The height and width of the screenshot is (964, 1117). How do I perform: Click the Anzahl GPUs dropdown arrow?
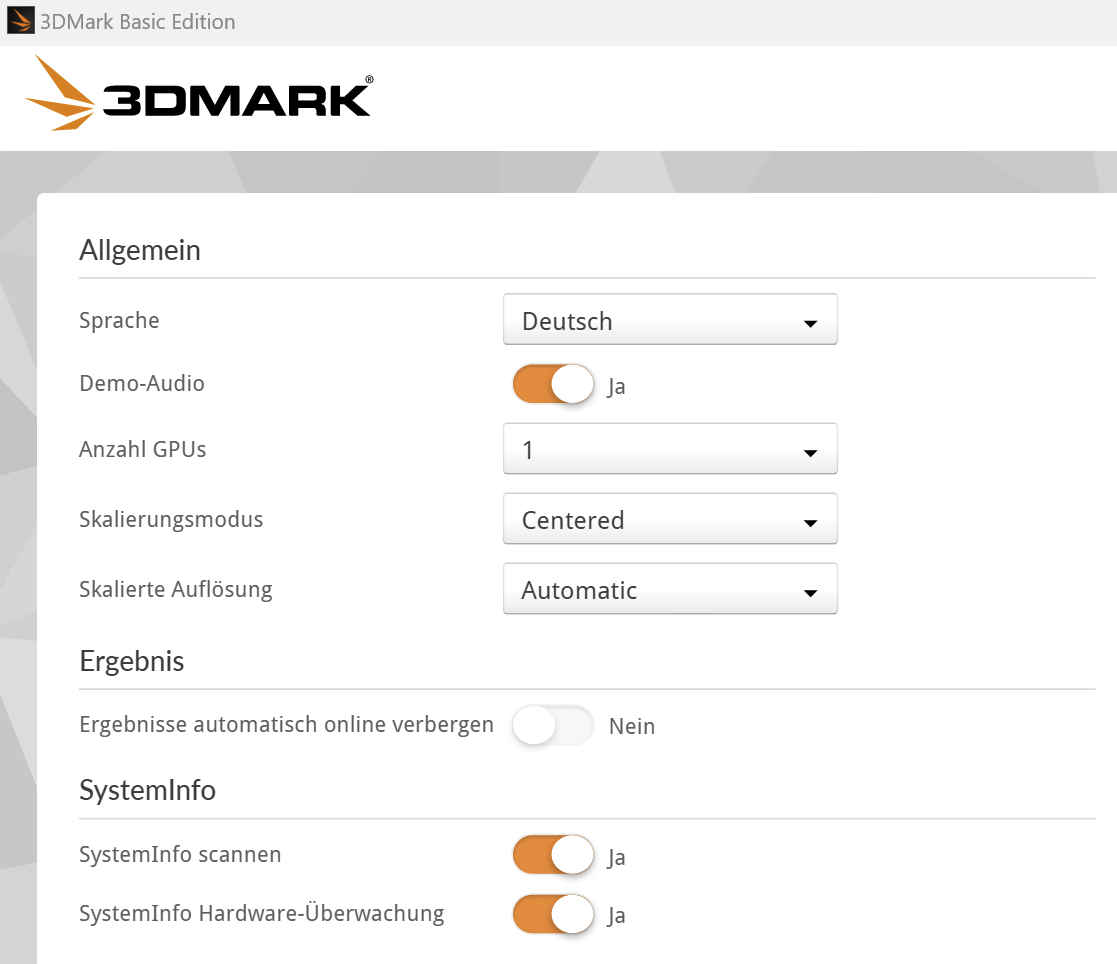(x=810, y=453)
